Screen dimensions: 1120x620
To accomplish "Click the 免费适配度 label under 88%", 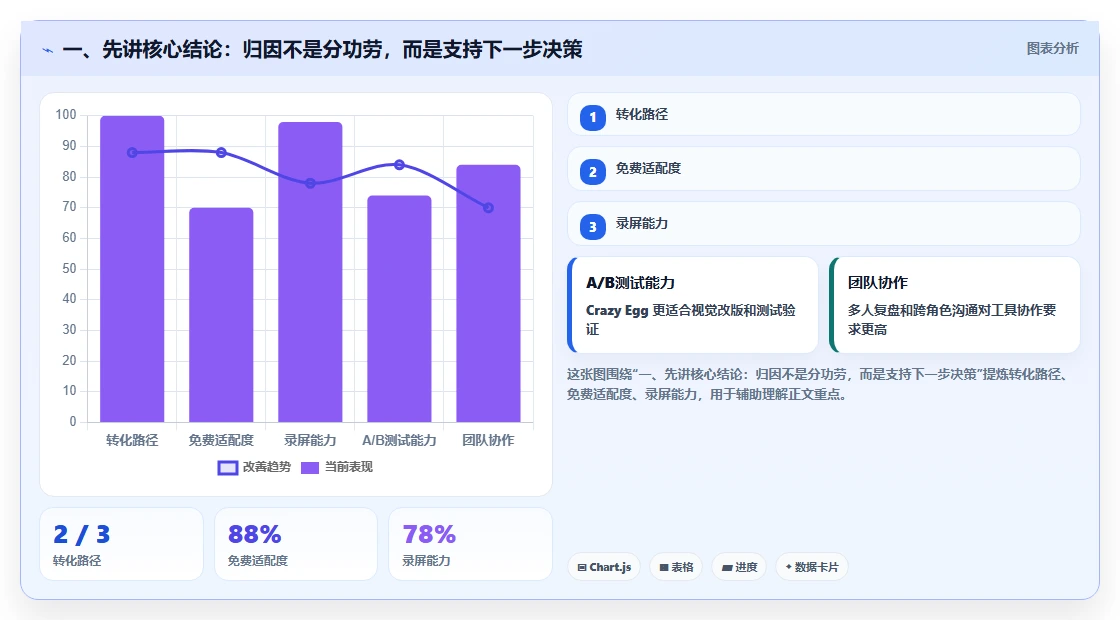I will pos(258,561).
